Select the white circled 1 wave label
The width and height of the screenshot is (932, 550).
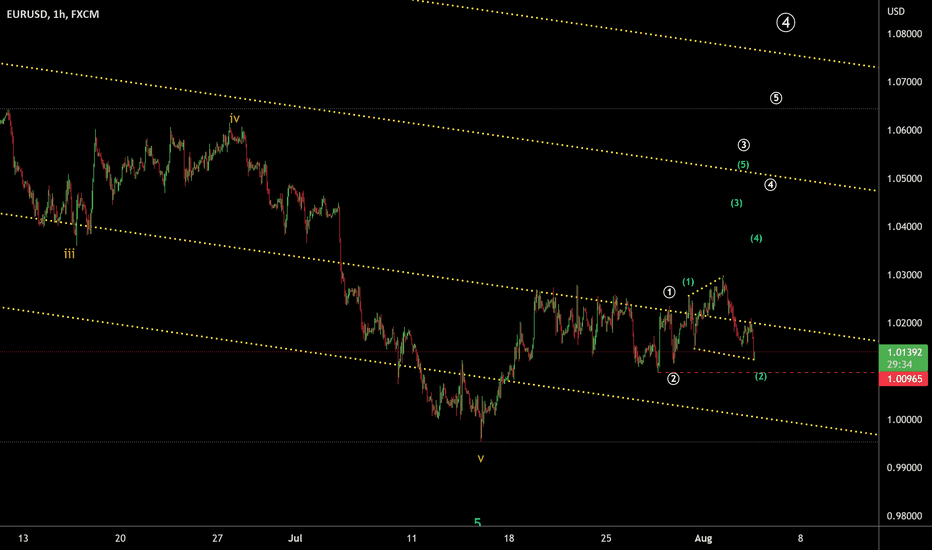(x=669, y=292)
